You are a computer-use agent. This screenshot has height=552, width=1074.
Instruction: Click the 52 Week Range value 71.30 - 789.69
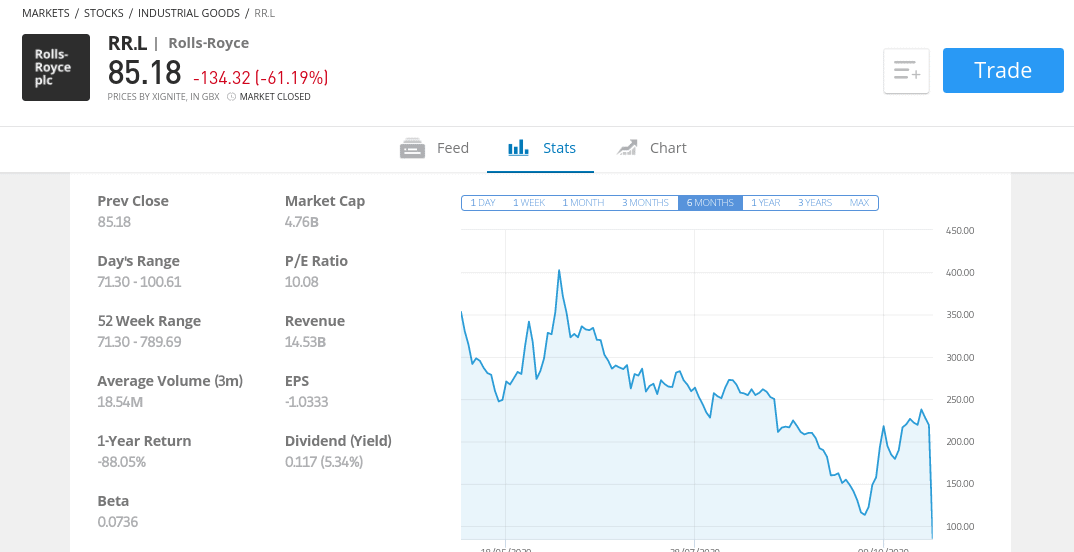(x=139, y=341)
